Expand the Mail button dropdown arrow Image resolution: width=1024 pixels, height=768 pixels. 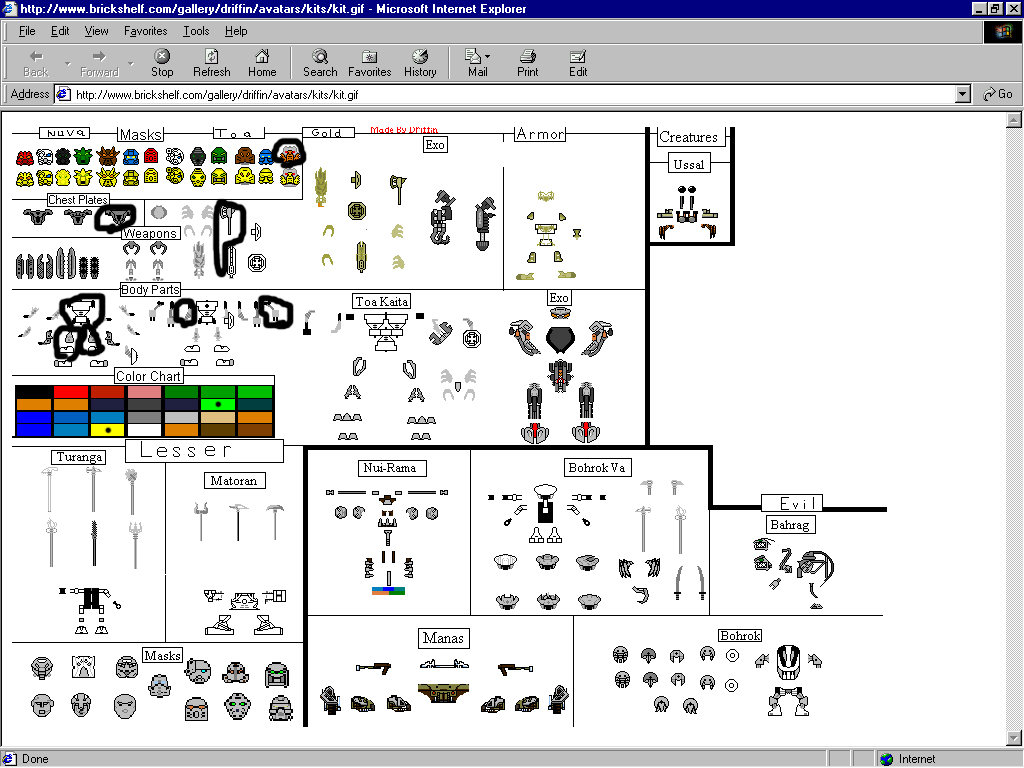[488, 57]
